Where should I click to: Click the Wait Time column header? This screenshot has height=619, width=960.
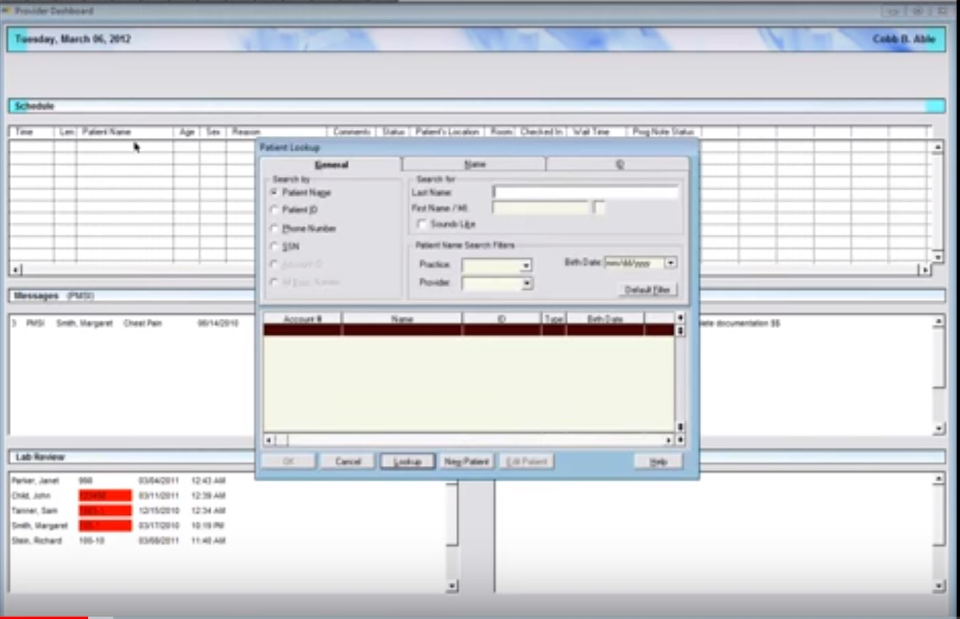coord(596,132)
